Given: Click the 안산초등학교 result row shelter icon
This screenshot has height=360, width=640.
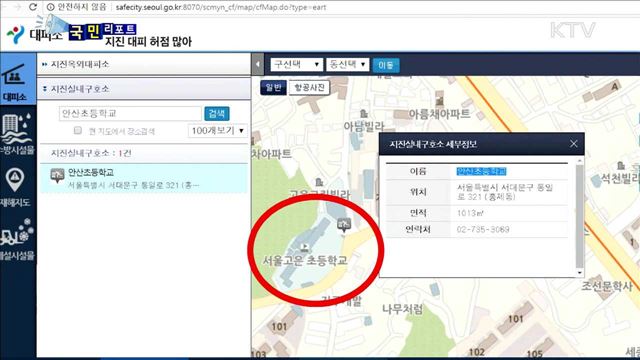Looking at the screenshot, I should (x=58, y=176).
